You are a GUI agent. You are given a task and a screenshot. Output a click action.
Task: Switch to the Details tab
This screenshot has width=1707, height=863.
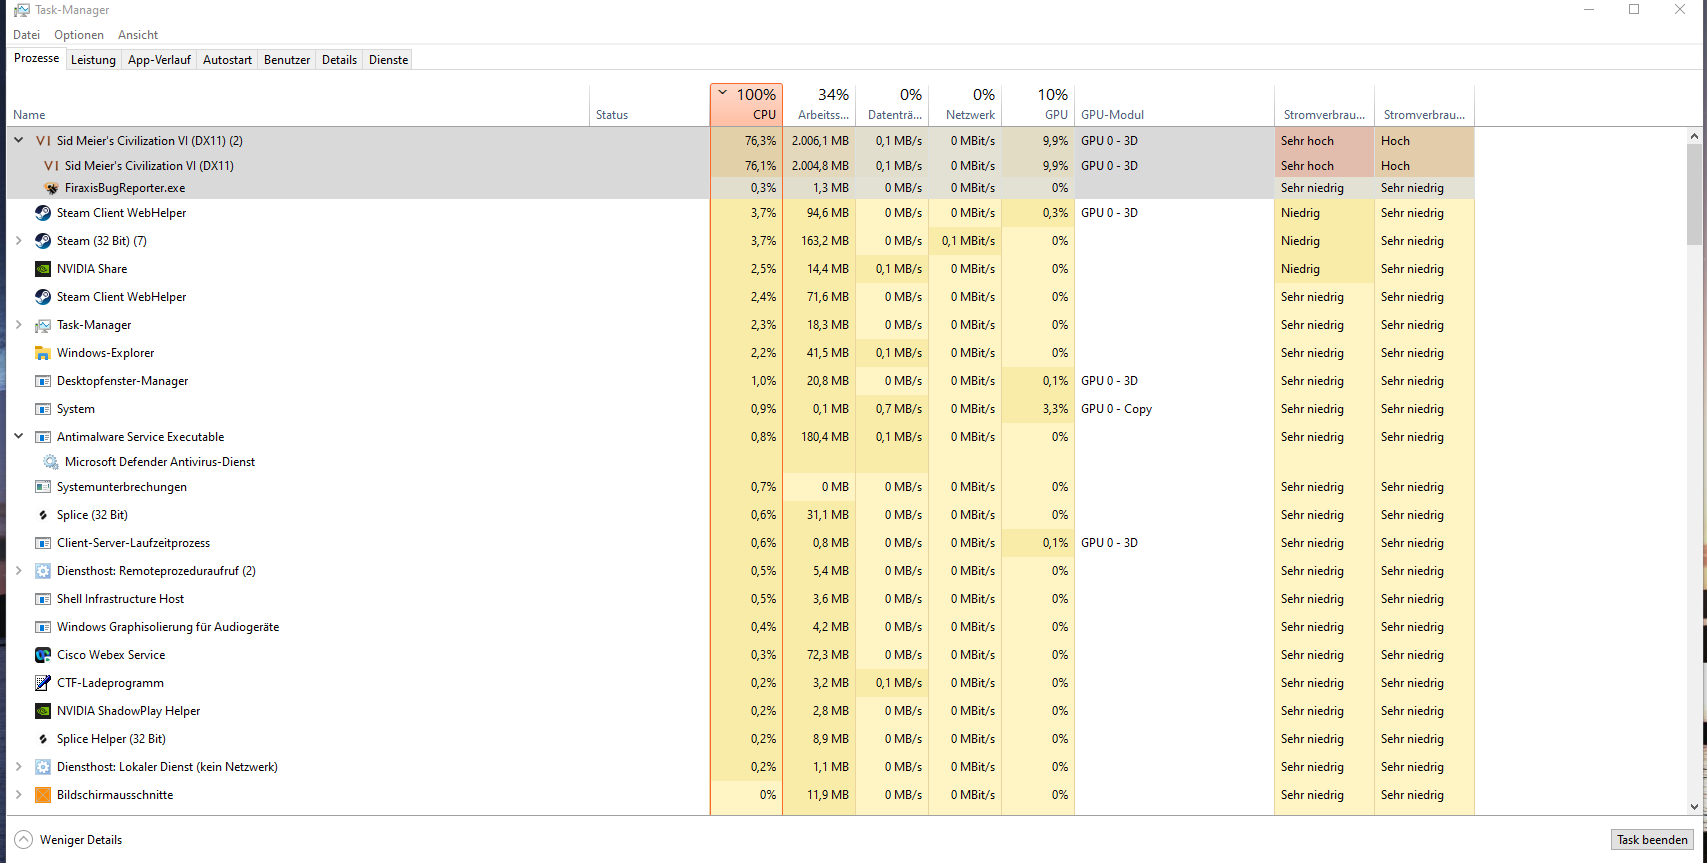pyautogui.click(x=339, y=60)
